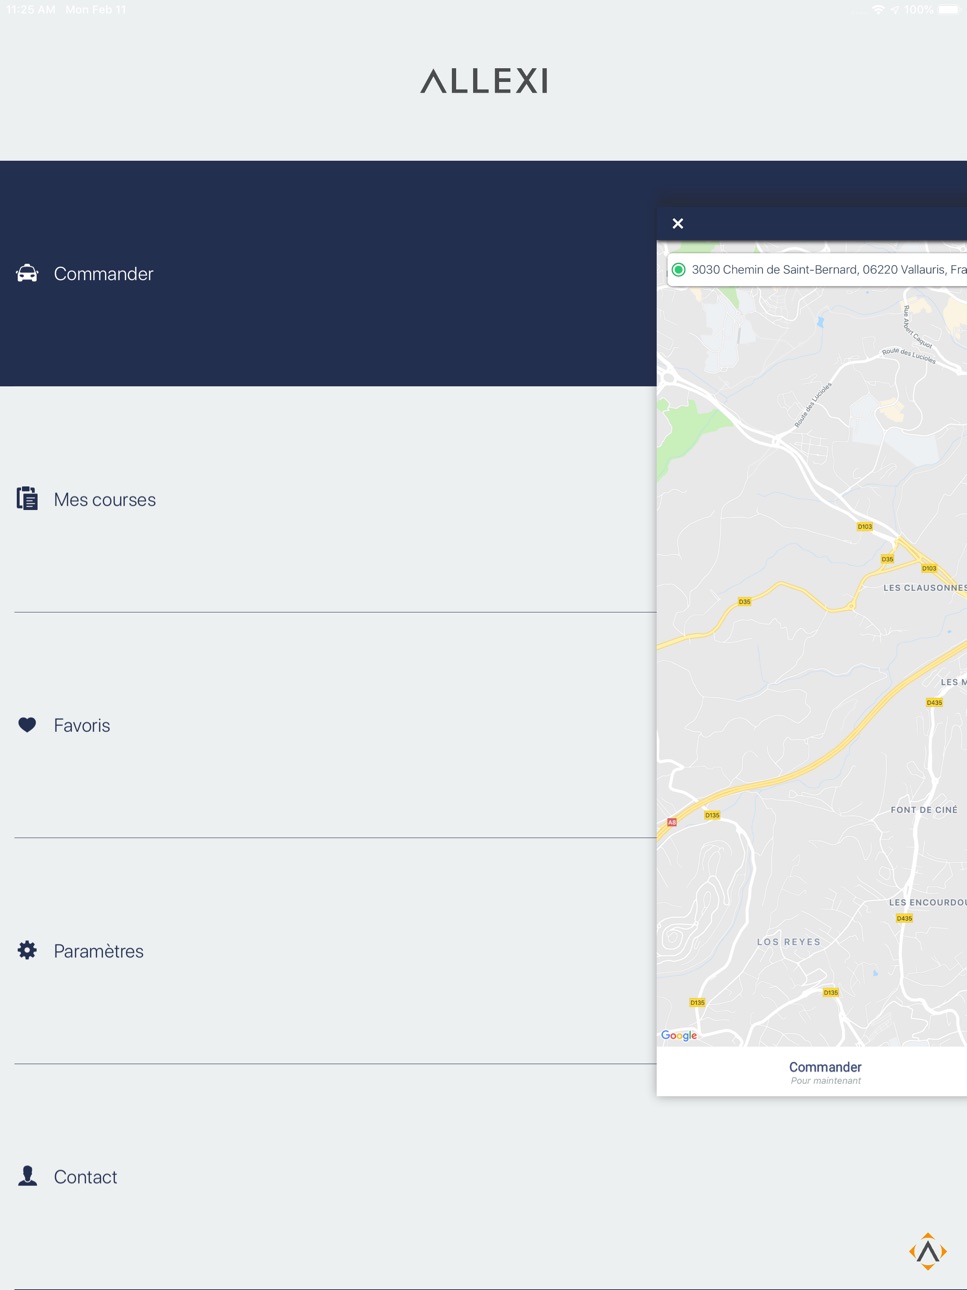This screenshot has width=967, height=1290.
Task: Click LOS REYES map label
Action: (789, 942)
